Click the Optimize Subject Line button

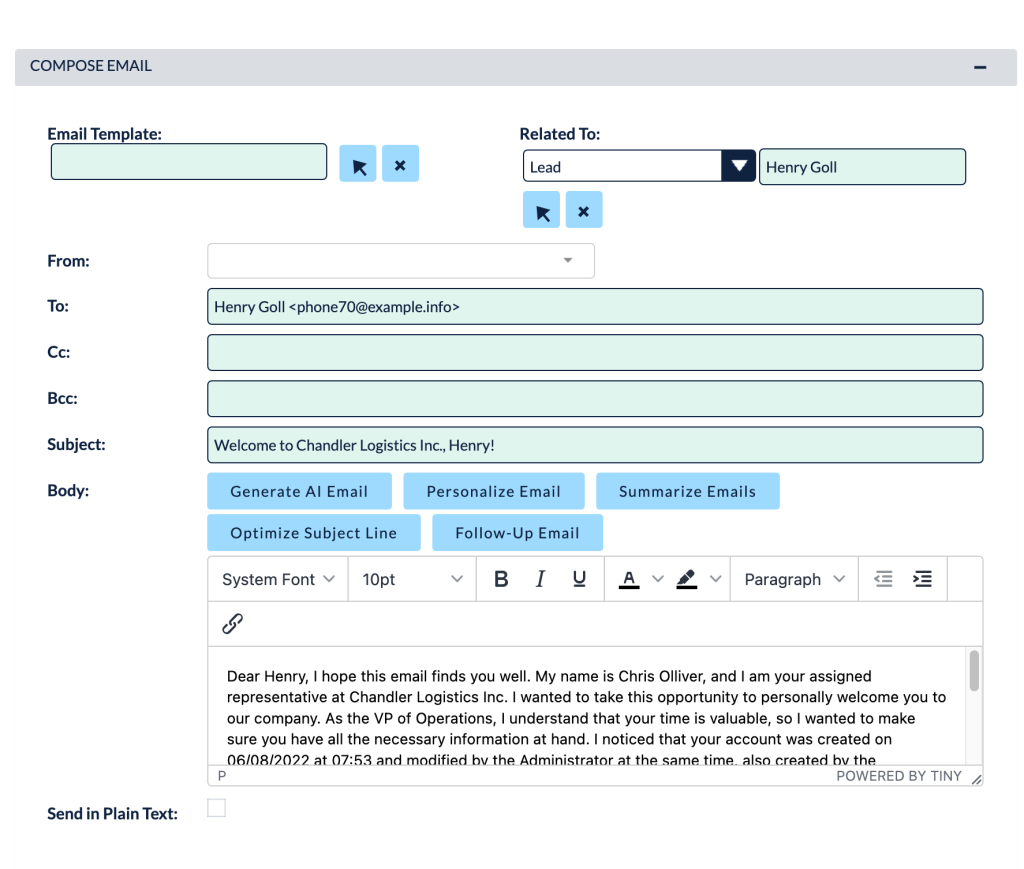[313, 533]
